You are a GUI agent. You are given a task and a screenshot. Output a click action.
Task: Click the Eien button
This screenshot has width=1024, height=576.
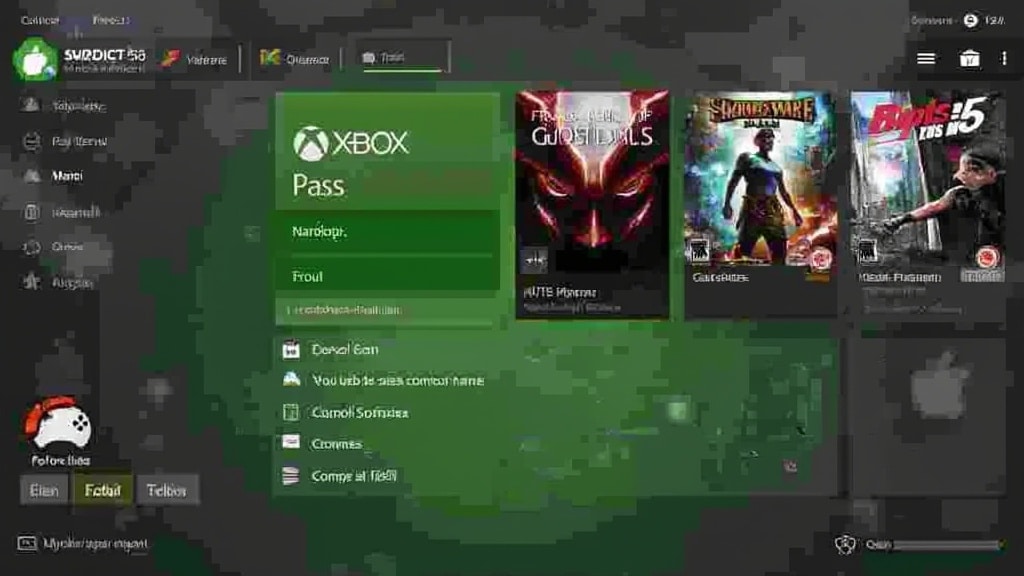point(44,490)
